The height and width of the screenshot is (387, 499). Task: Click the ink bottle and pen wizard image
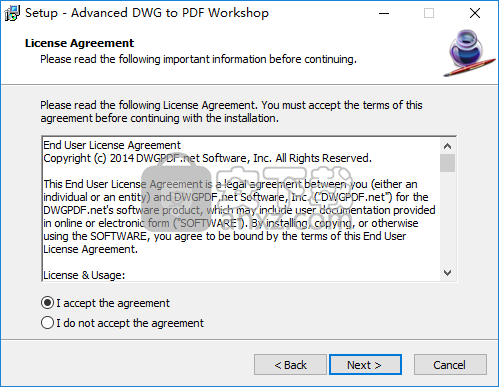[469, 53]
